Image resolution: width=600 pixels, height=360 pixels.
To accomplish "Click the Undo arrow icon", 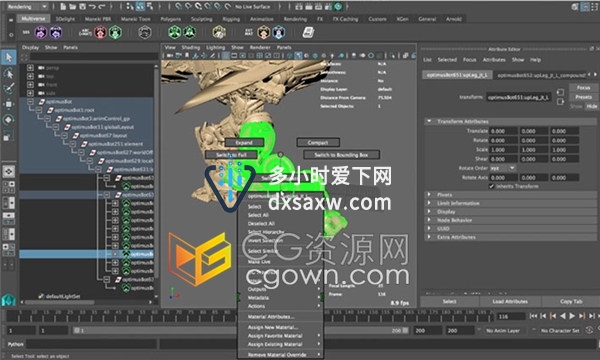I will [92, 7].
